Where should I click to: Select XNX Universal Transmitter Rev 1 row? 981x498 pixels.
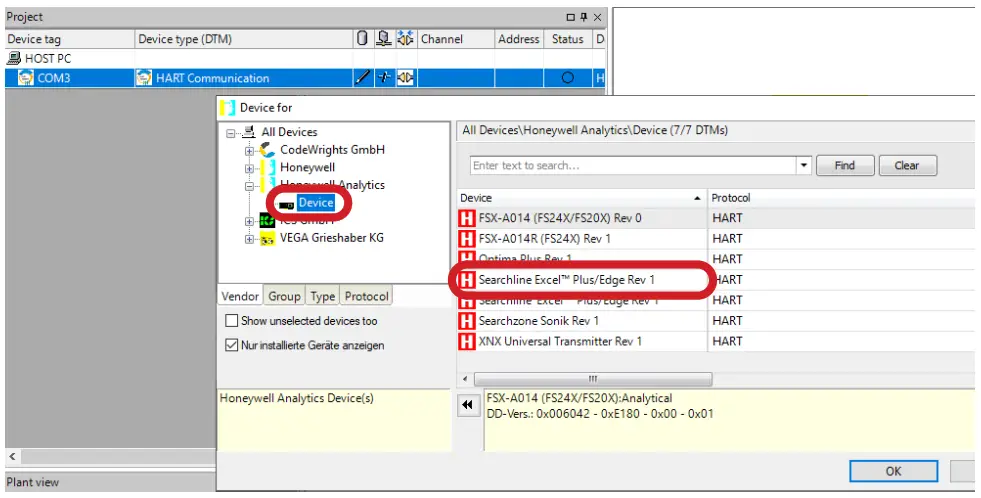click(x=716, y=342)
